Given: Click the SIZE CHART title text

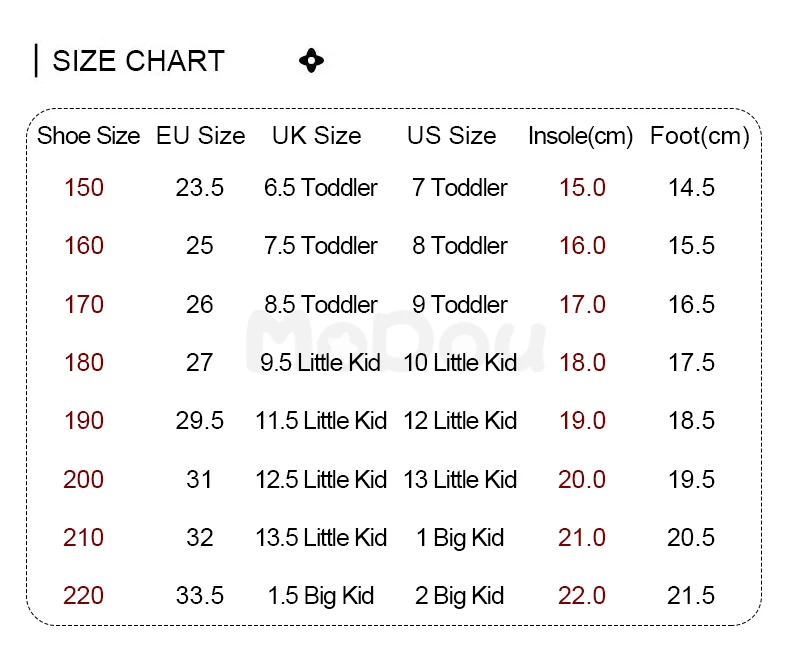Looking at the screenshot, I should click(x=138, y=61).
